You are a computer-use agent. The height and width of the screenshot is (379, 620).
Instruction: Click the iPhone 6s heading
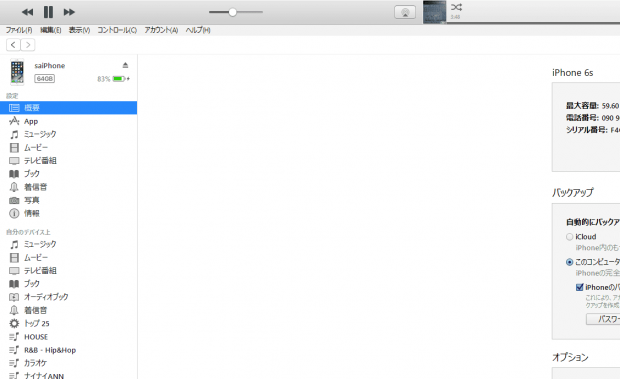(573, 73)
